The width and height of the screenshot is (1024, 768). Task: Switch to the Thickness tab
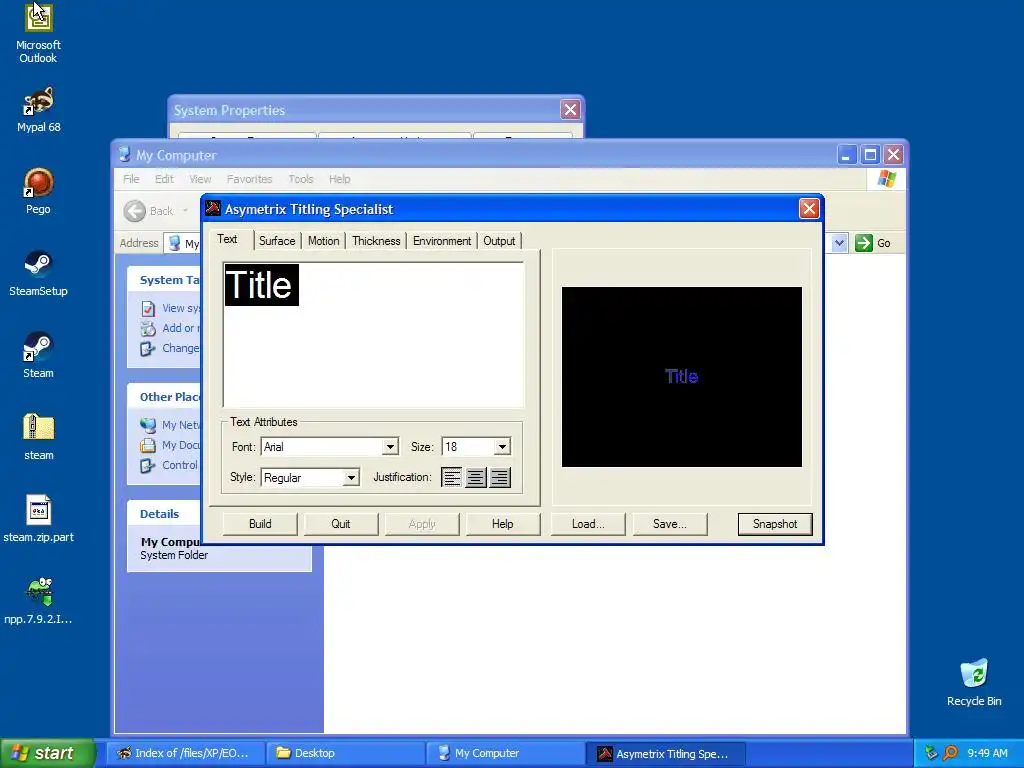pos(376,241)
